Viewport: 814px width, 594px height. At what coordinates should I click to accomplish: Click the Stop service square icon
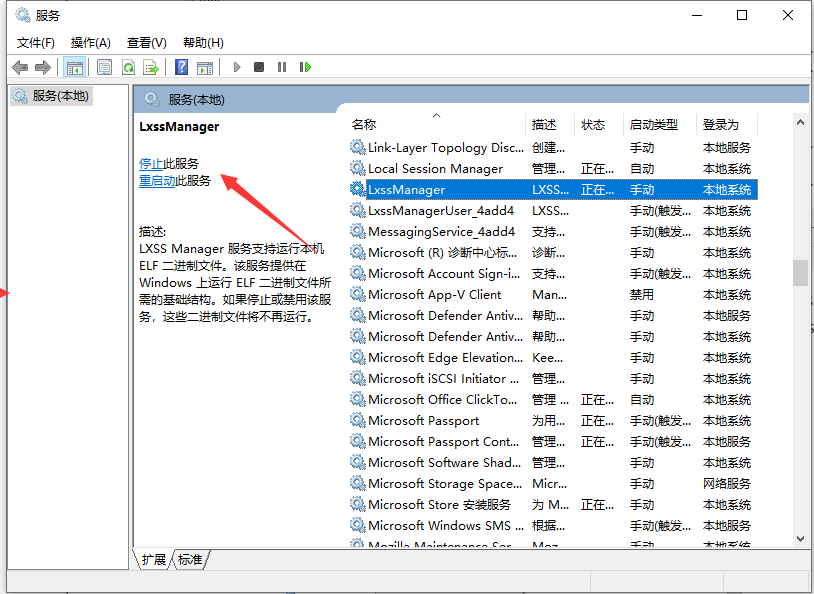pyautogui.click(x=259, y=67)
